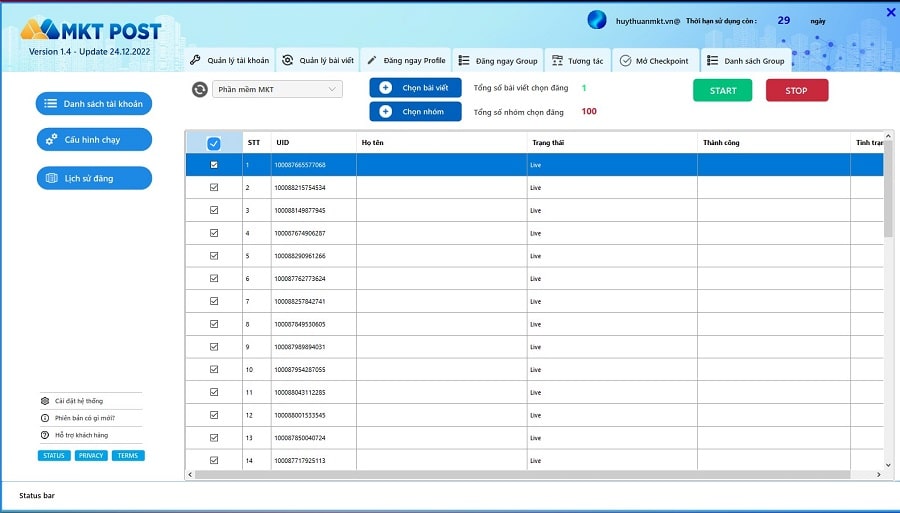900x513 pixels.
Task: Uncheck the checkbox for row 2
Action: click(x=214, y=187)
